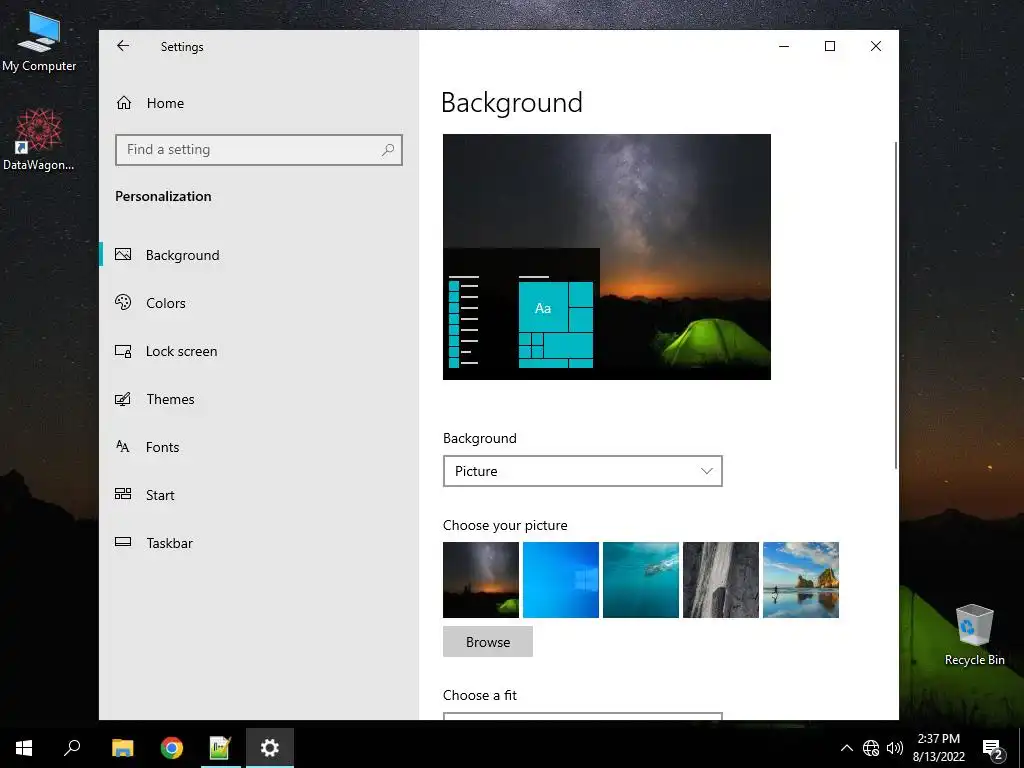The height and width of the screenshot is (768, 1024).
Task: Click the house icon next to Home
Action: click(x=124, y=103)
